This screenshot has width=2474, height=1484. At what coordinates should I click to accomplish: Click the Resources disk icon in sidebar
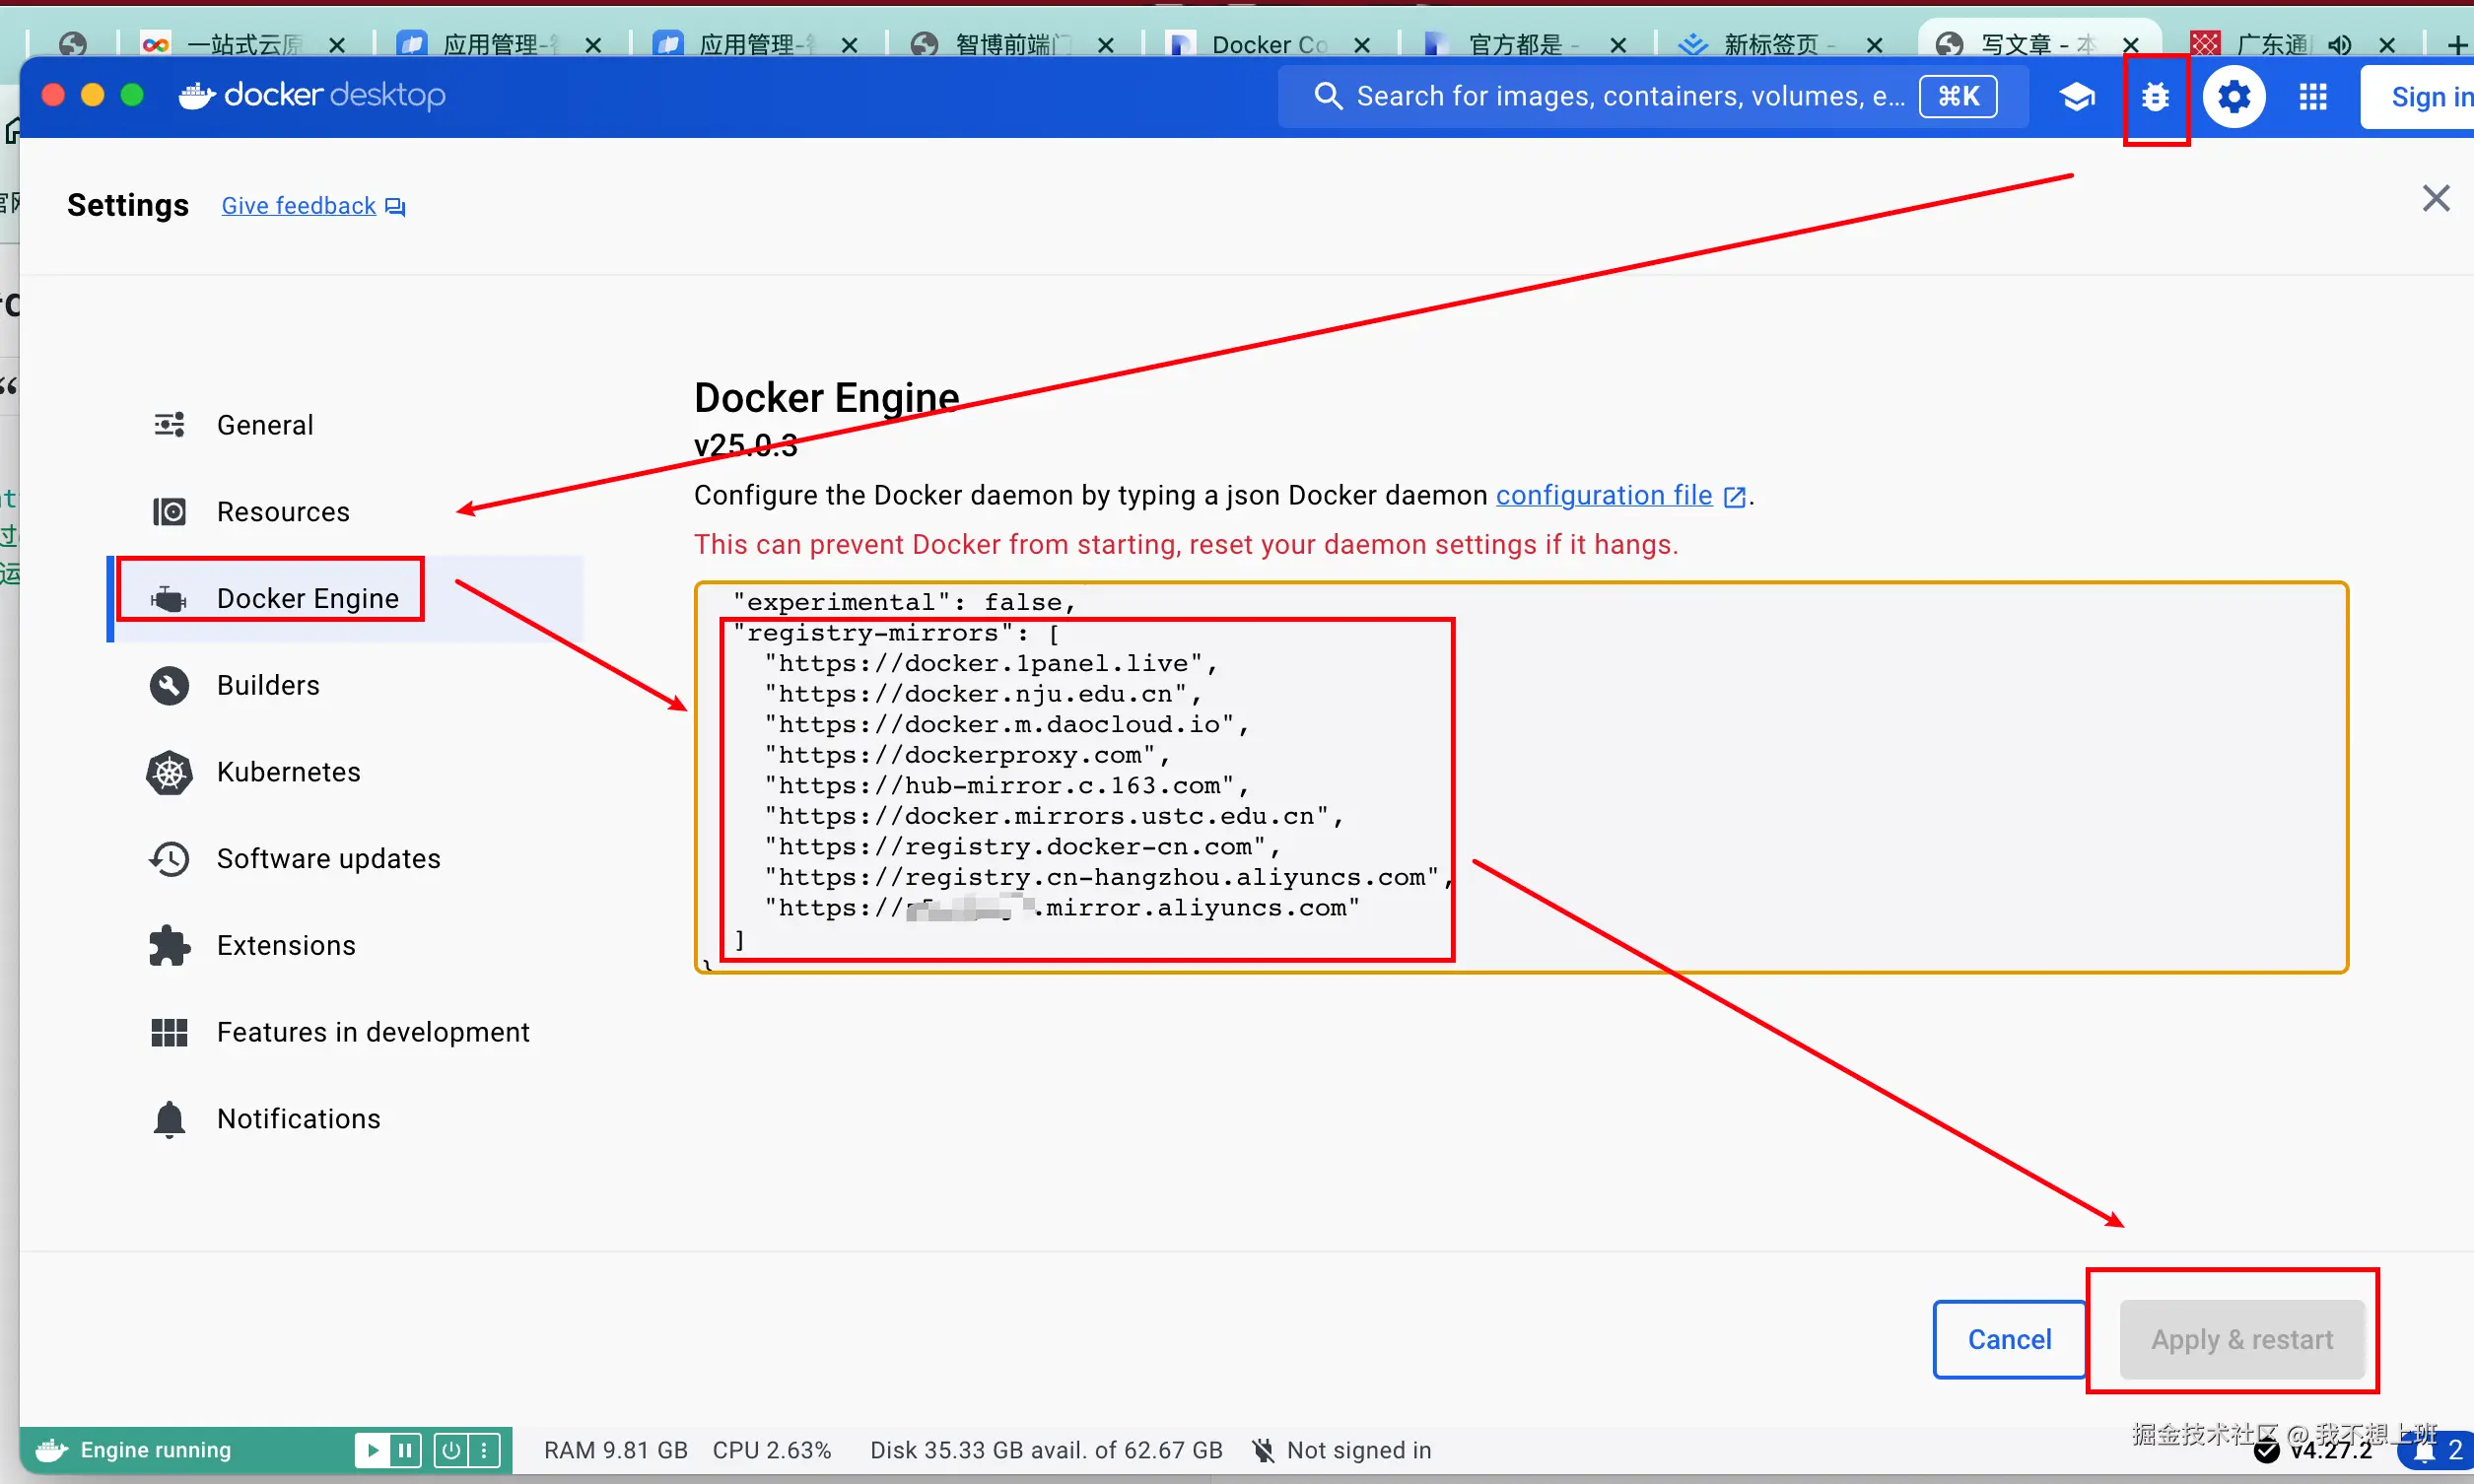(169, 512)
